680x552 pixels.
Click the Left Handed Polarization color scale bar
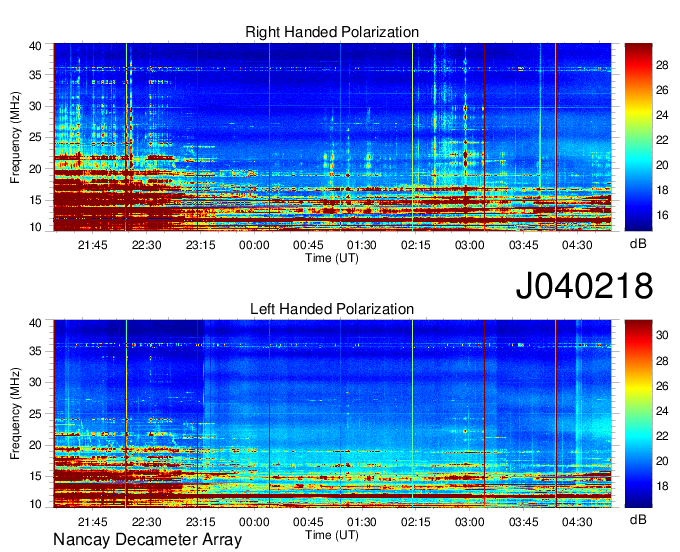[638, 414]
